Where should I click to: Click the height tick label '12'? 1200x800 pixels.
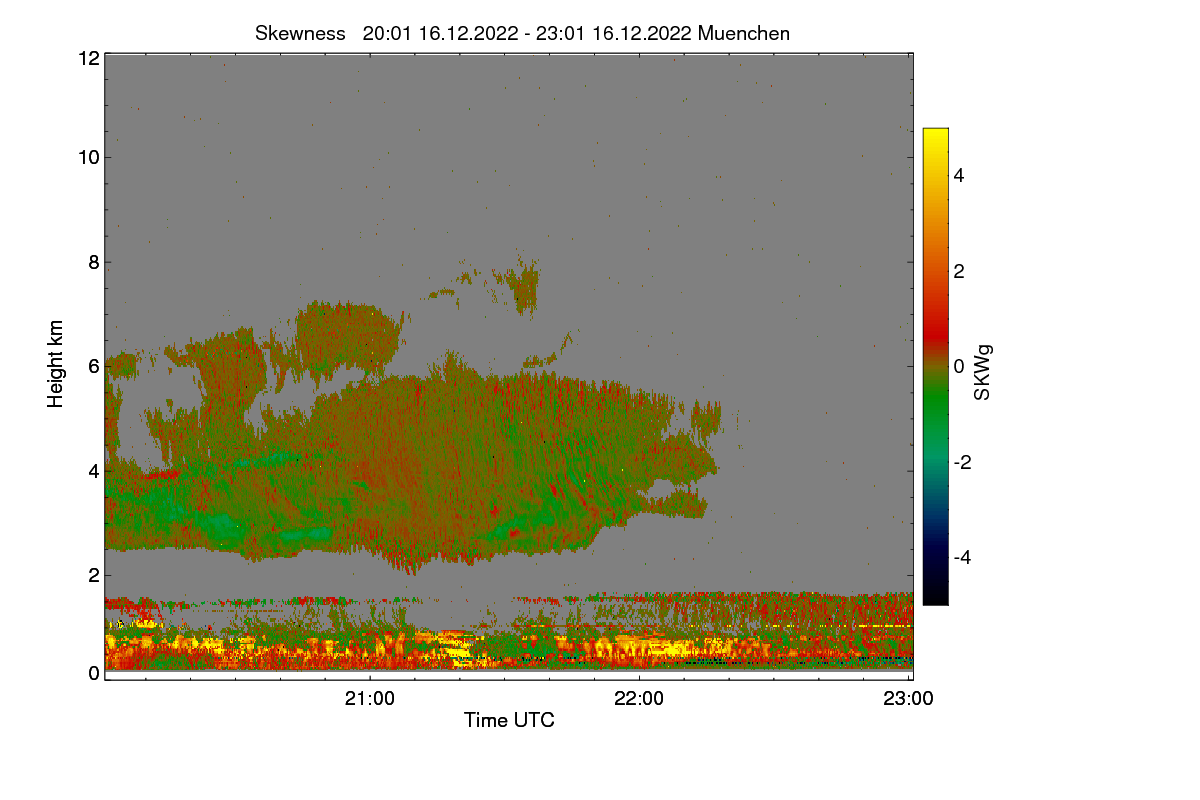click(x=87, y=58)
